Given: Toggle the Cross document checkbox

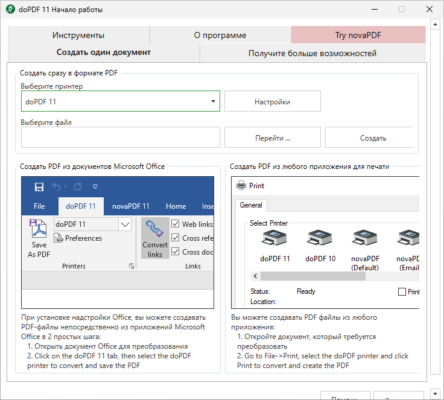Looking at the screenshot, I should 175,252.
